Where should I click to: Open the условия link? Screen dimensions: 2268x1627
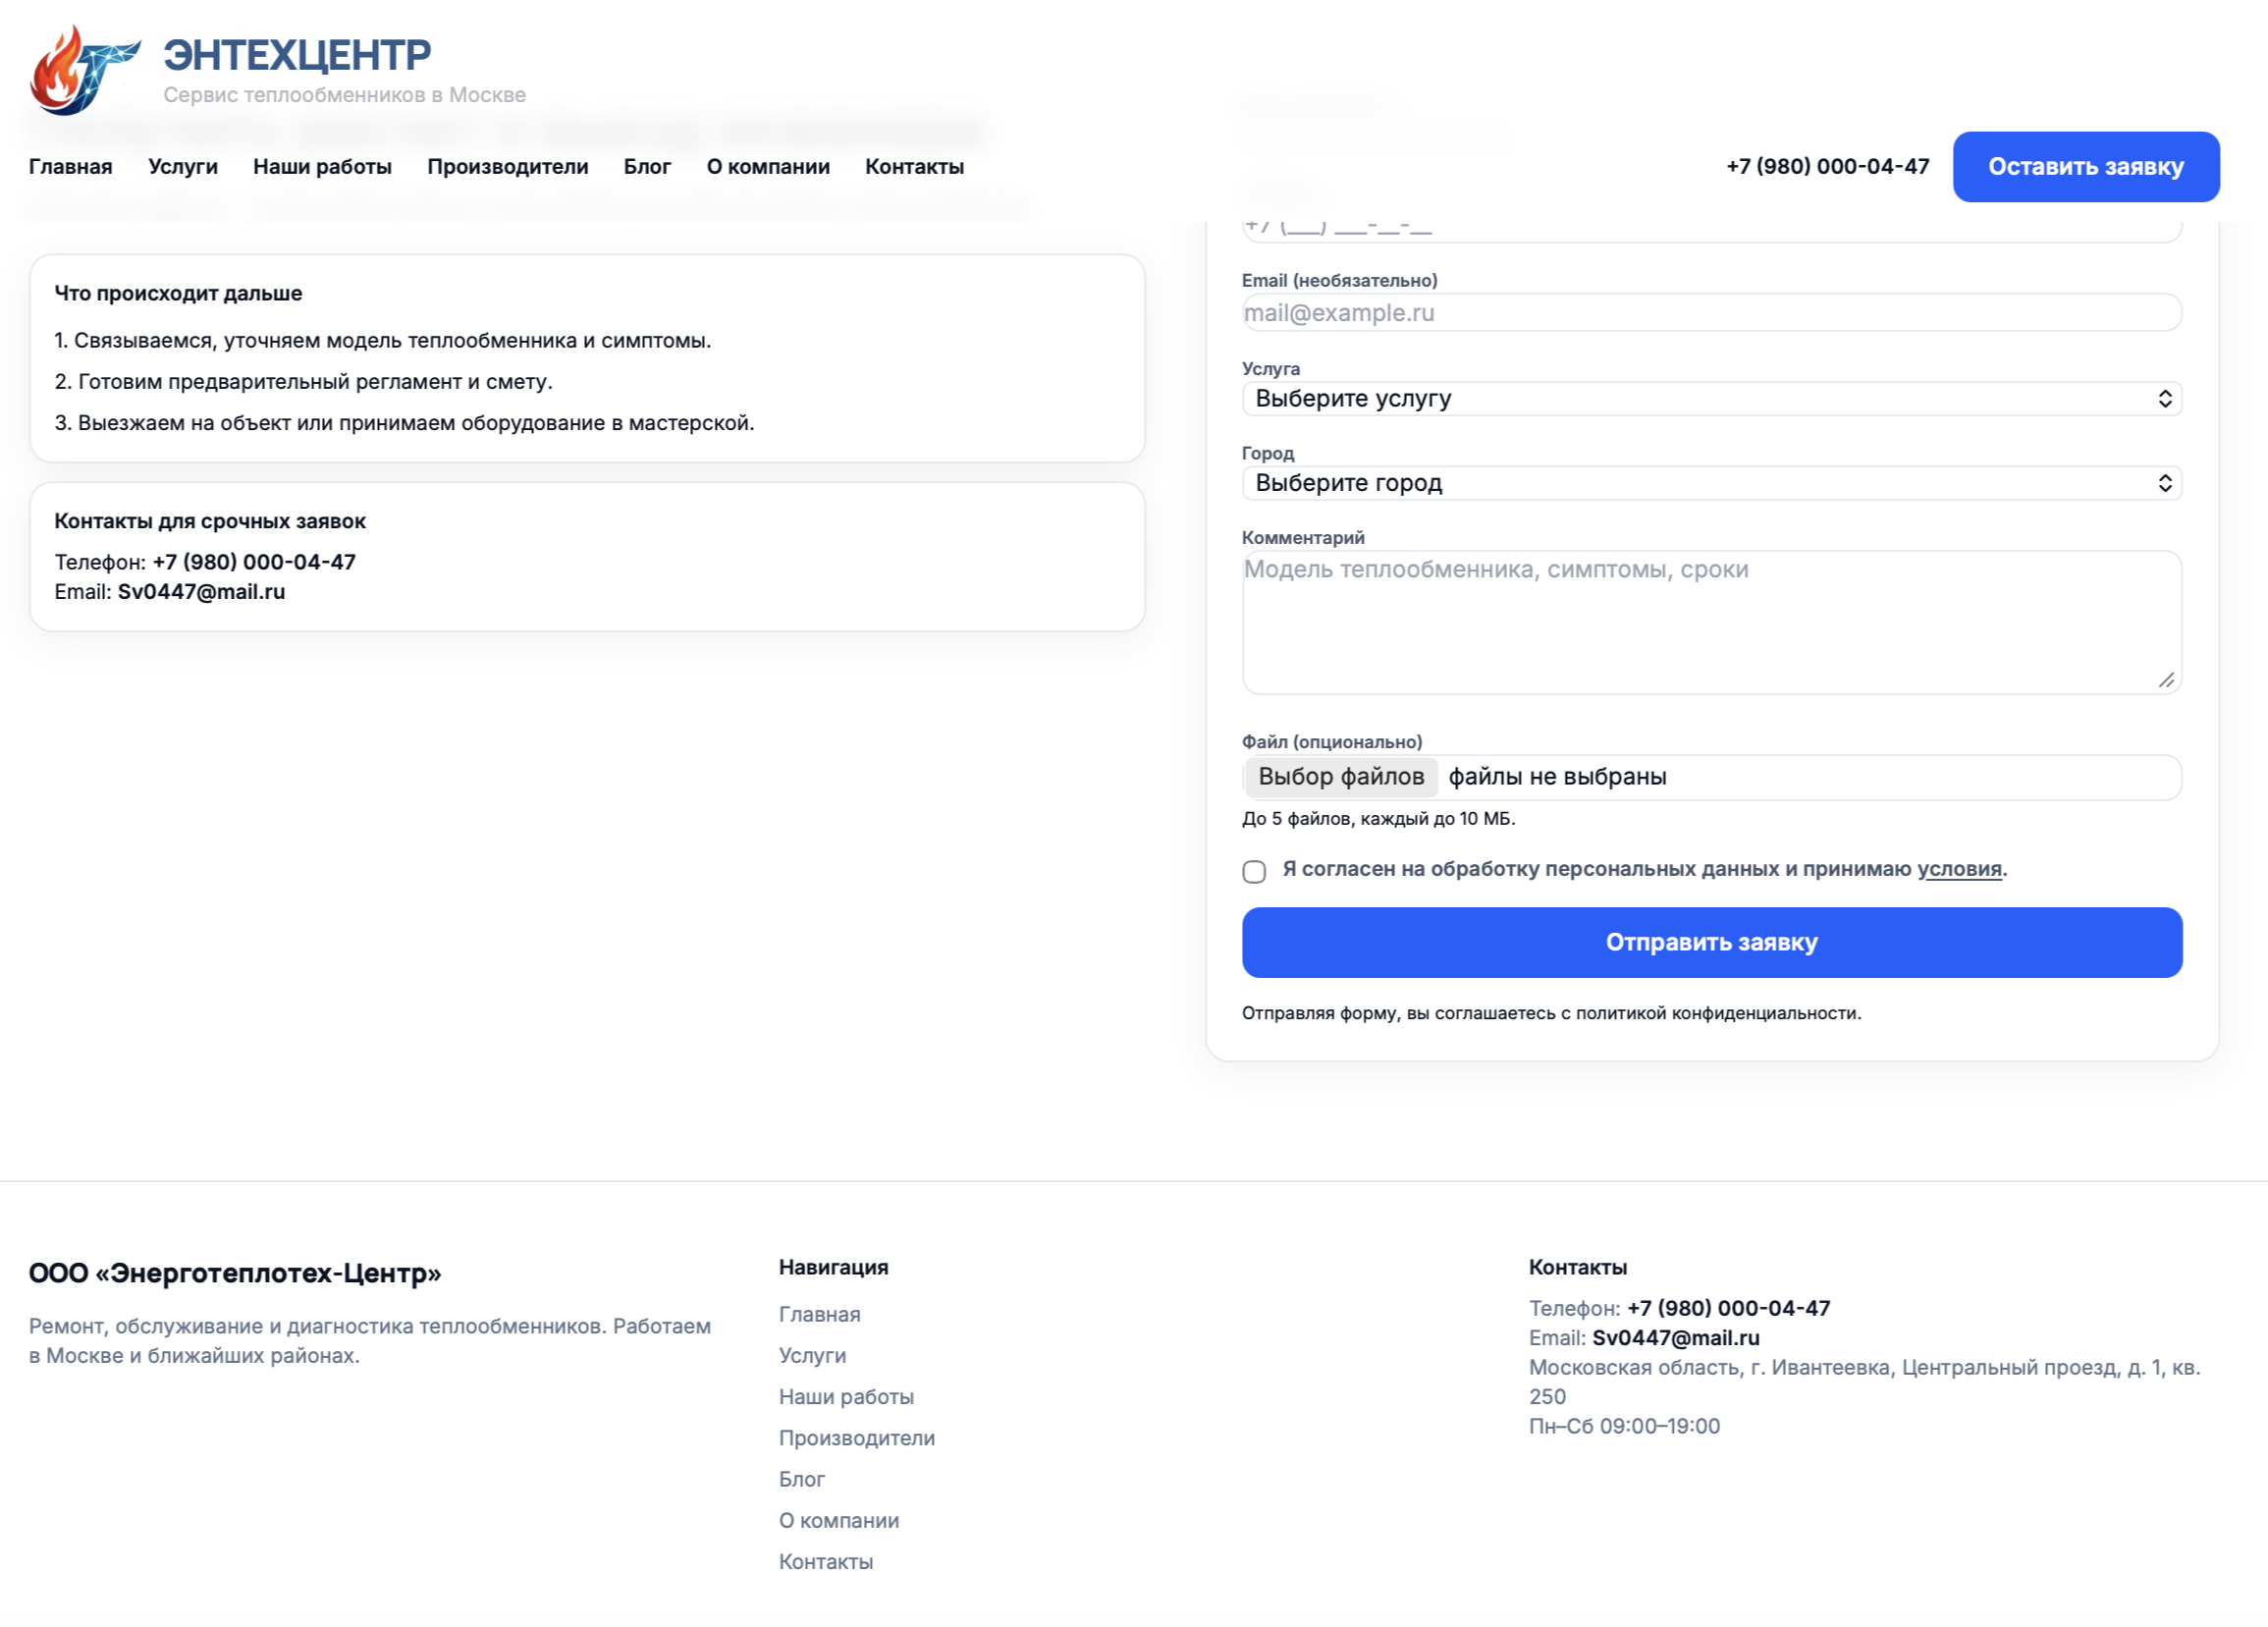click(x=1958, y=869)
